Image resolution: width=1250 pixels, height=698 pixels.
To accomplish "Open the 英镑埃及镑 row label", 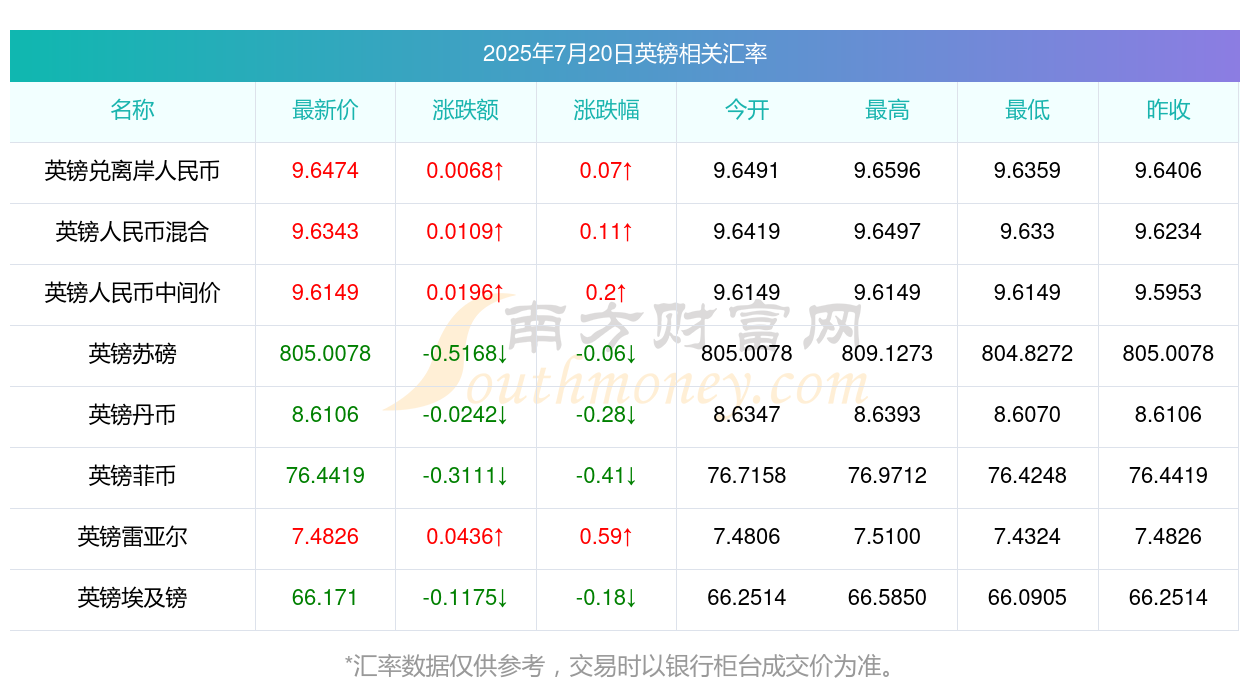I will (132, 599).
